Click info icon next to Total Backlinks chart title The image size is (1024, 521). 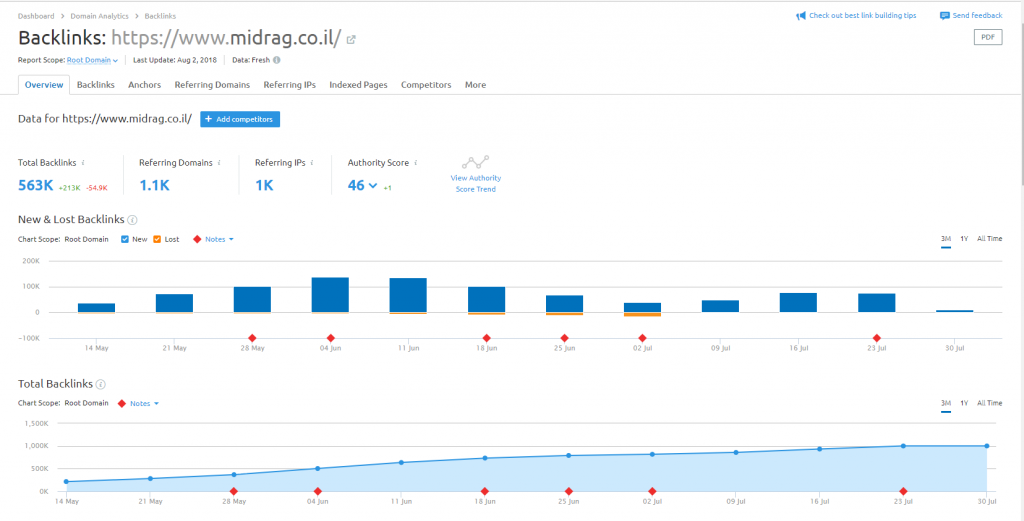101,384
